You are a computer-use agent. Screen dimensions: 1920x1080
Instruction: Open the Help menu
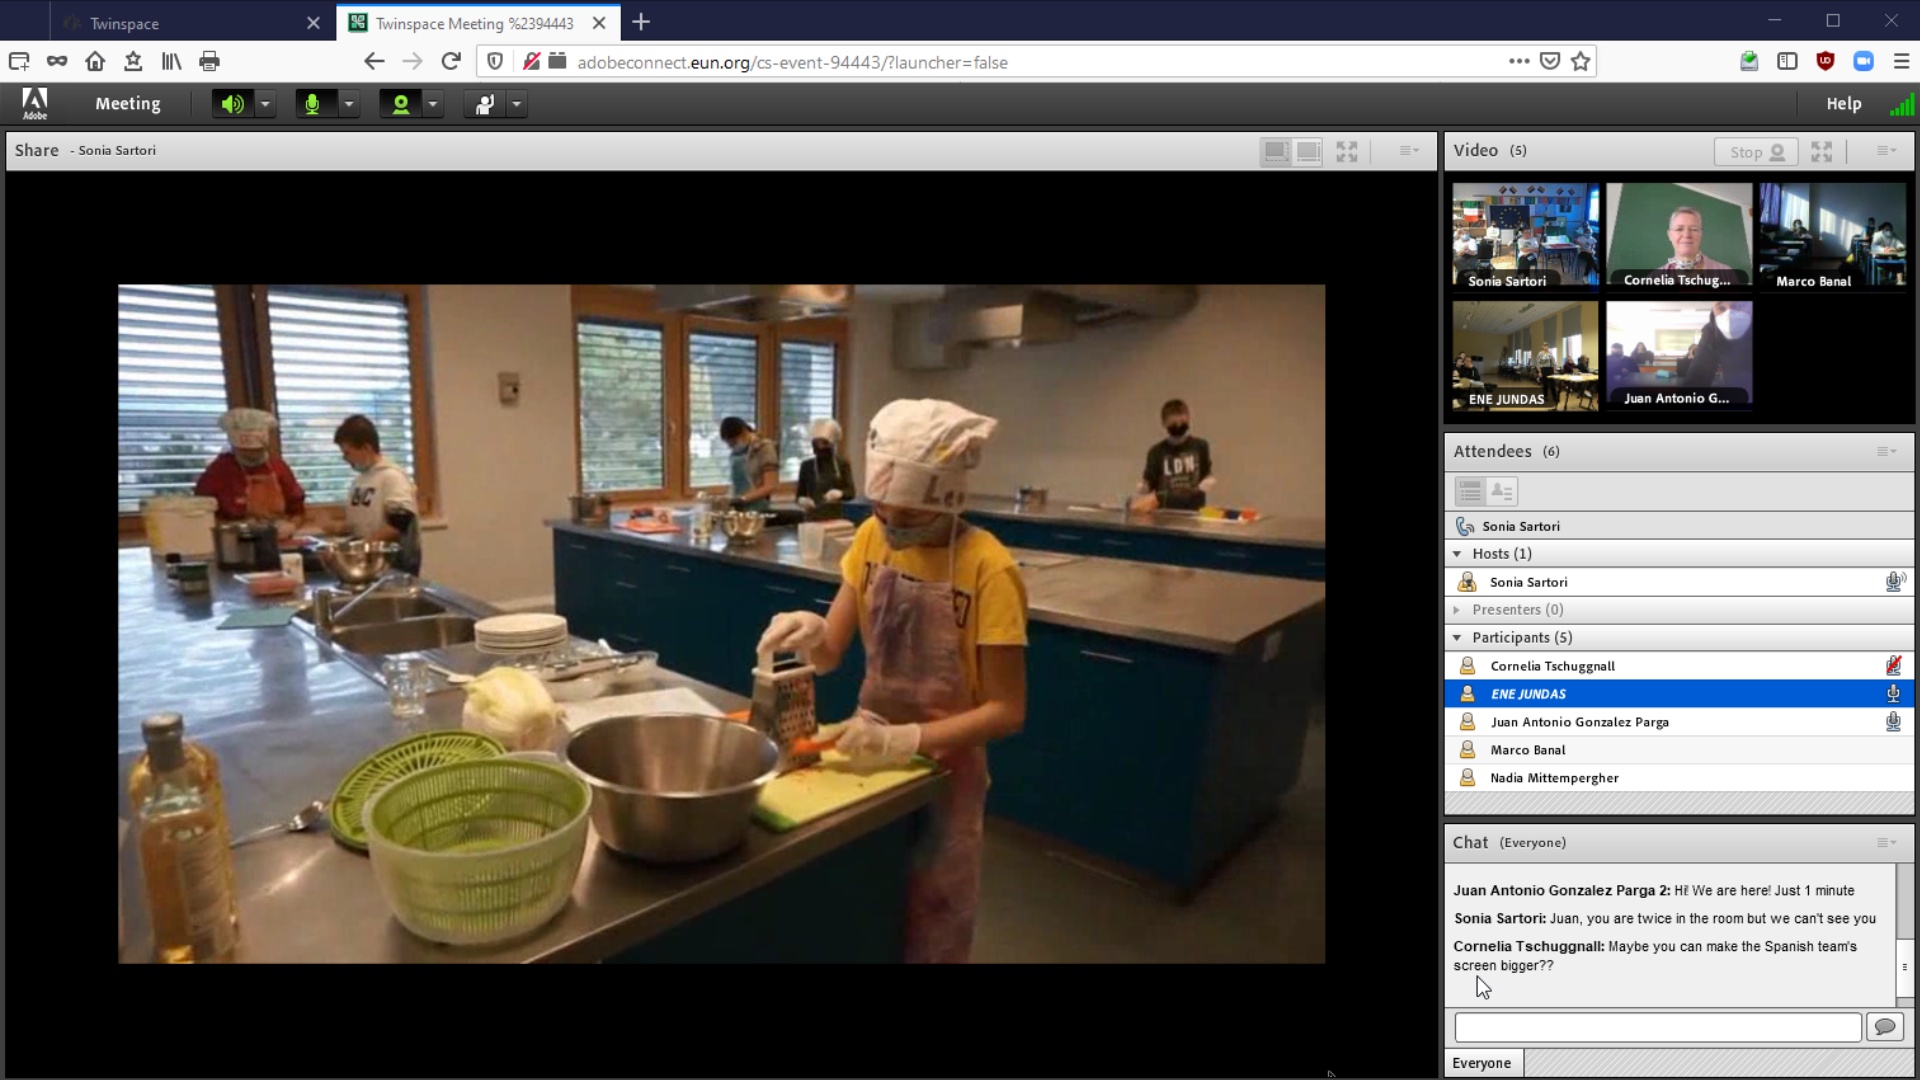point(1843,104)
